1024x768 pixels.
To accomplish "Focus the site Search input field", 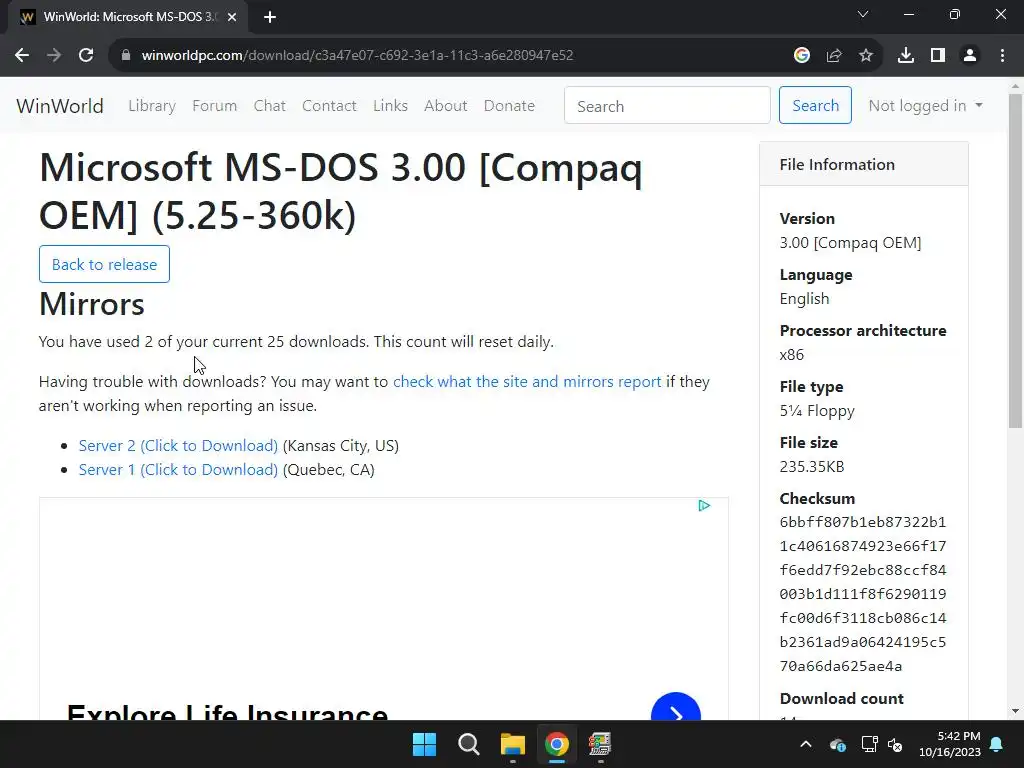I will click(667, 105).
